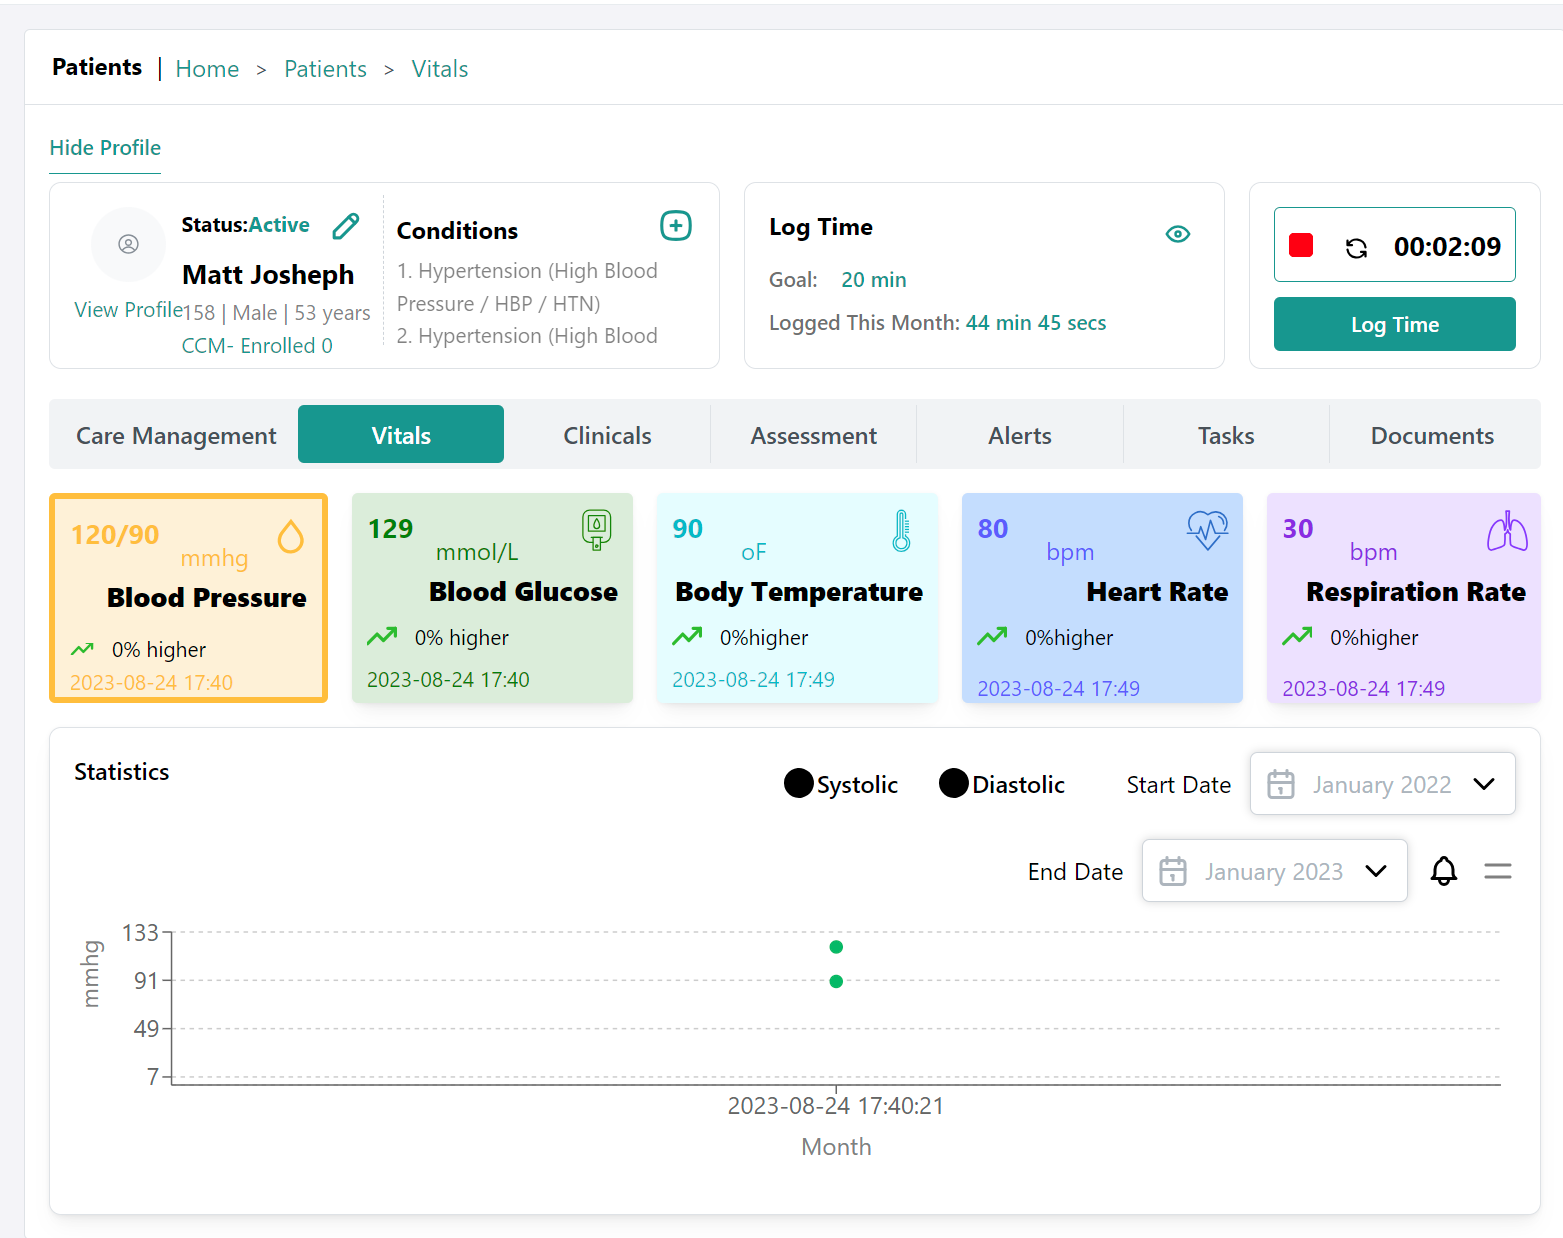Switch to the Clinicals tab

tap(607, 436)
